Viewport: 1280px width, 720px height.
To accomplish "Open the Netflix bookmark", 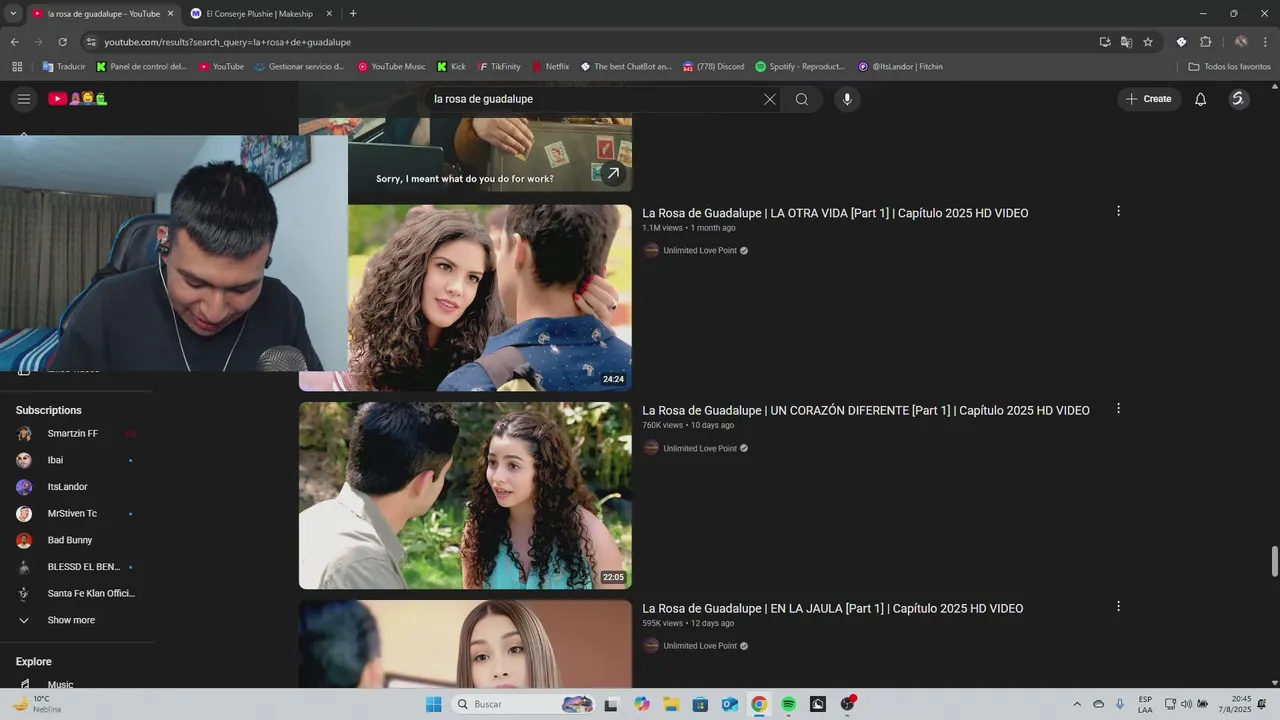I will pyautogui.click(x=551, y=67).
